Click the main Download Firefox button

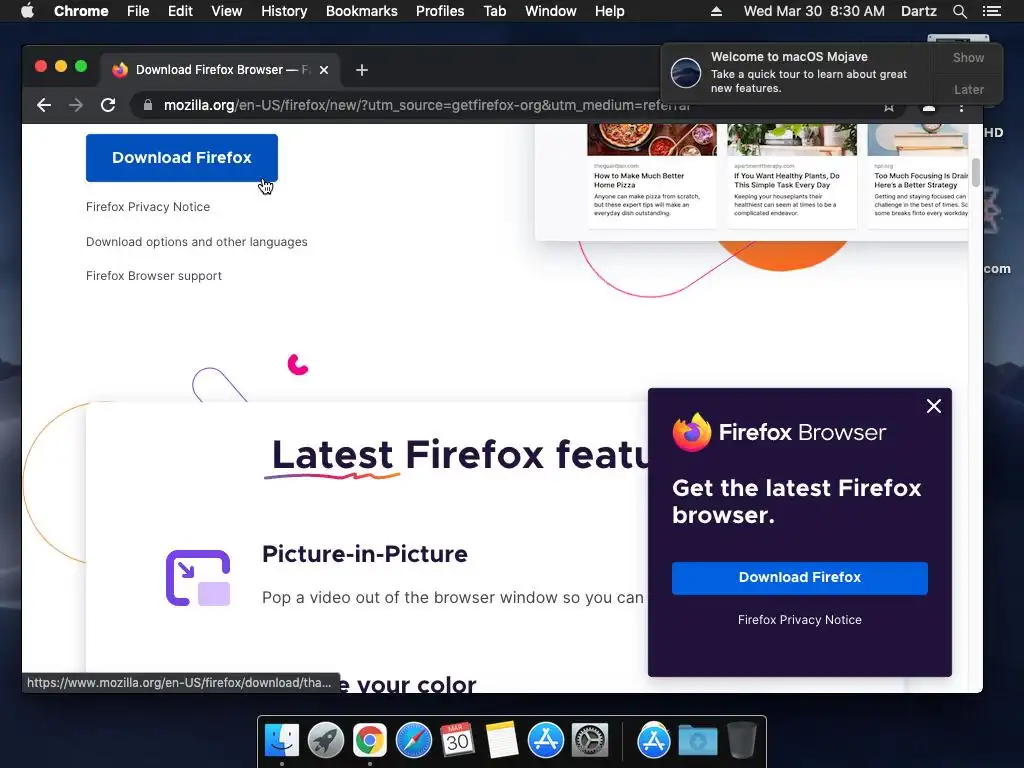pyautogui.click(x=182, y=157)
